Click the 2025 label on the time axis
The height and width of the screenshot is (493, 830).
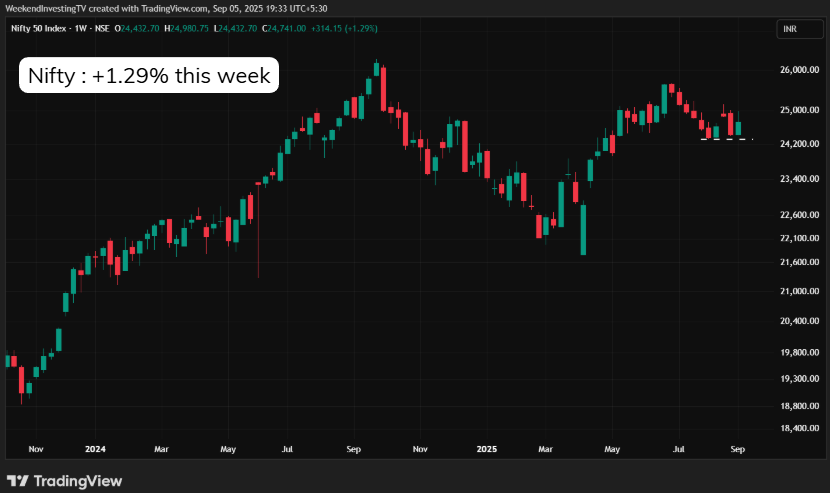tap(486, 449)
